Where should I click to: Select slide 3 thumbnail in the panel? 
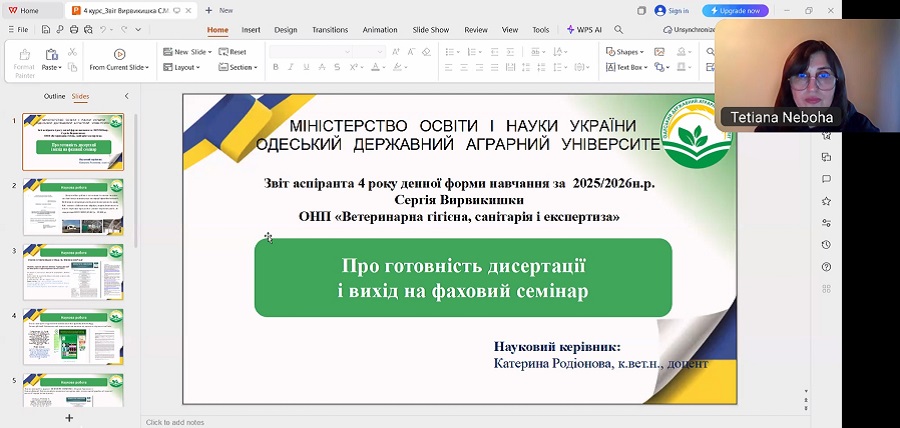tap(73, 272)
